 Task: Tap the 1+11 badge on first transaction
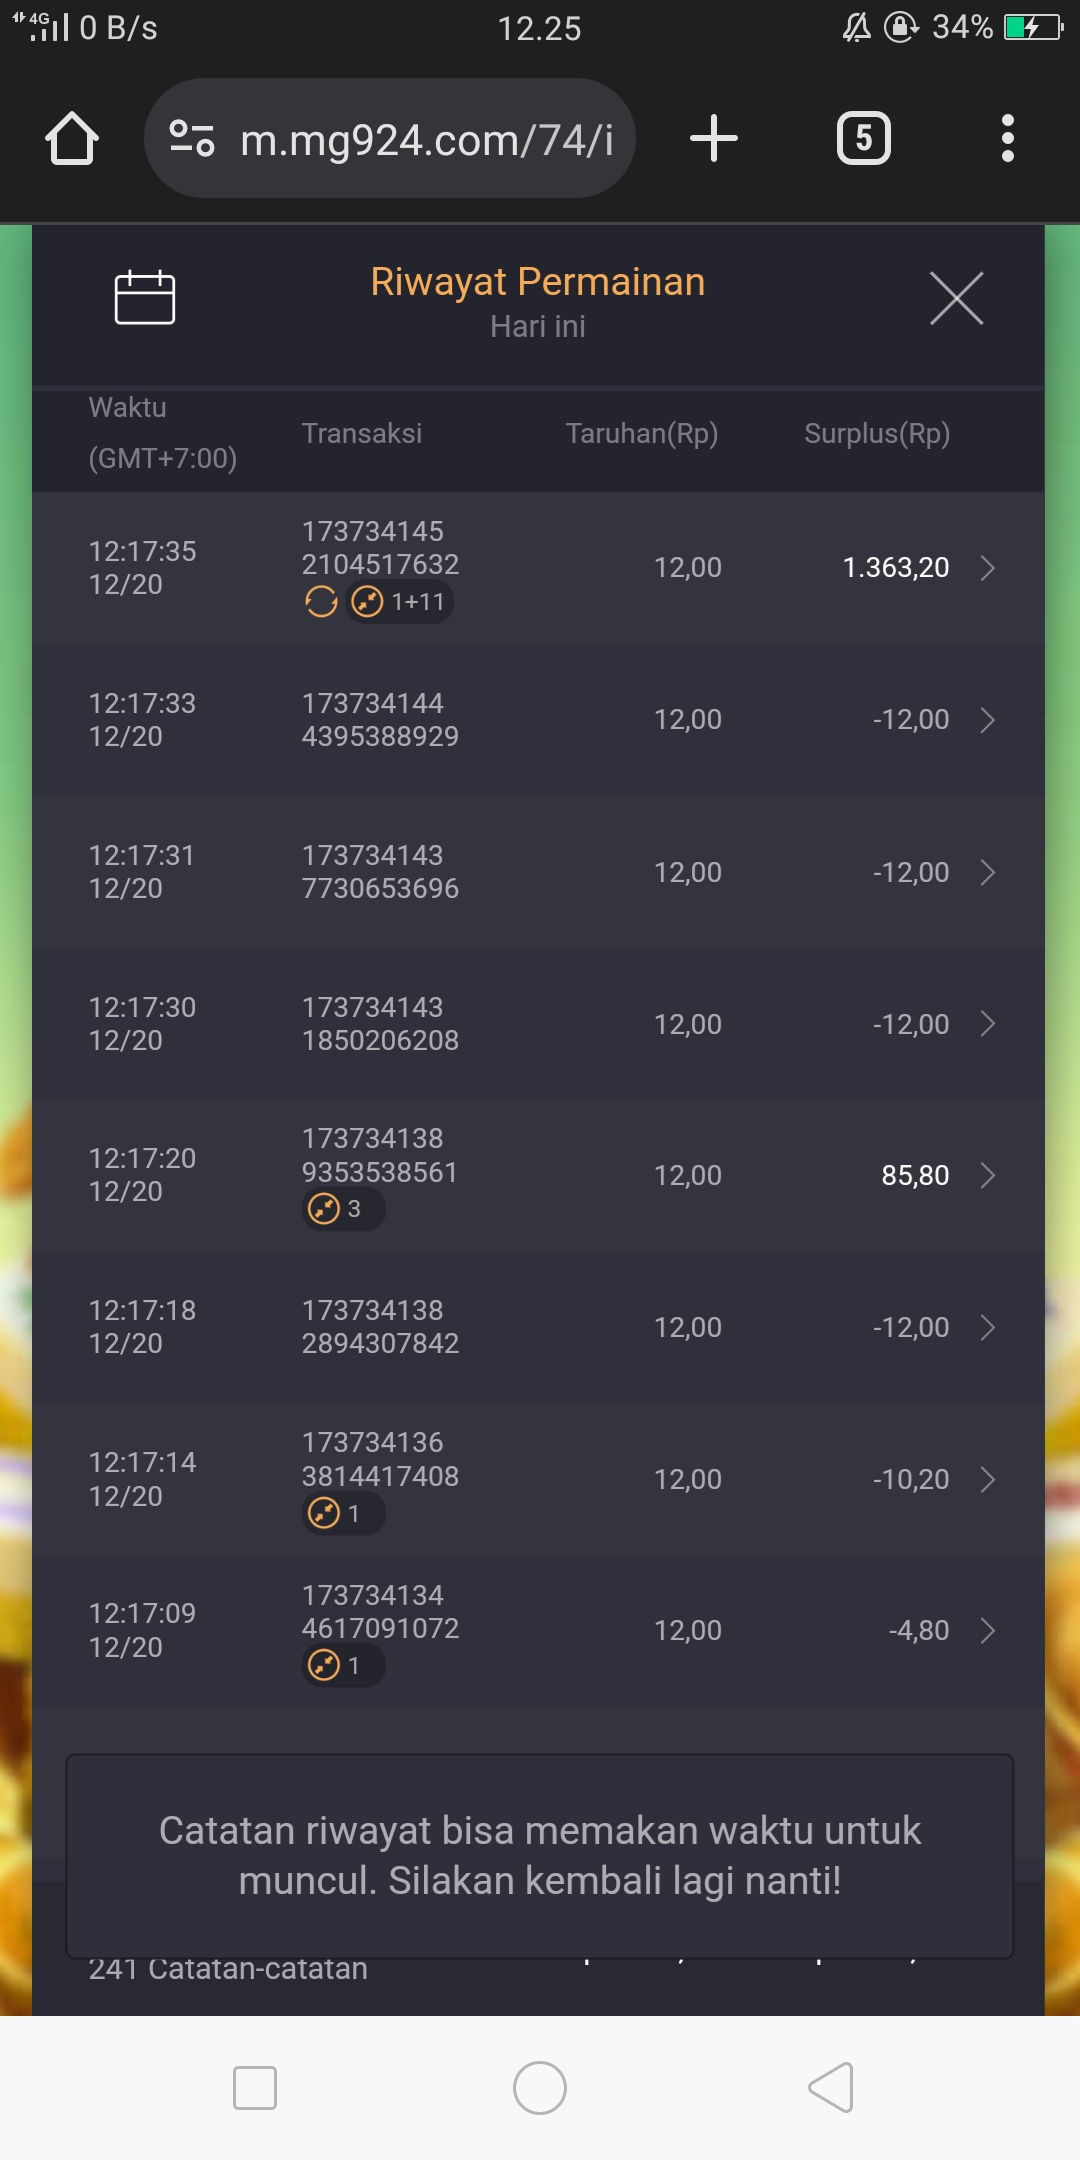click(400, 602)
